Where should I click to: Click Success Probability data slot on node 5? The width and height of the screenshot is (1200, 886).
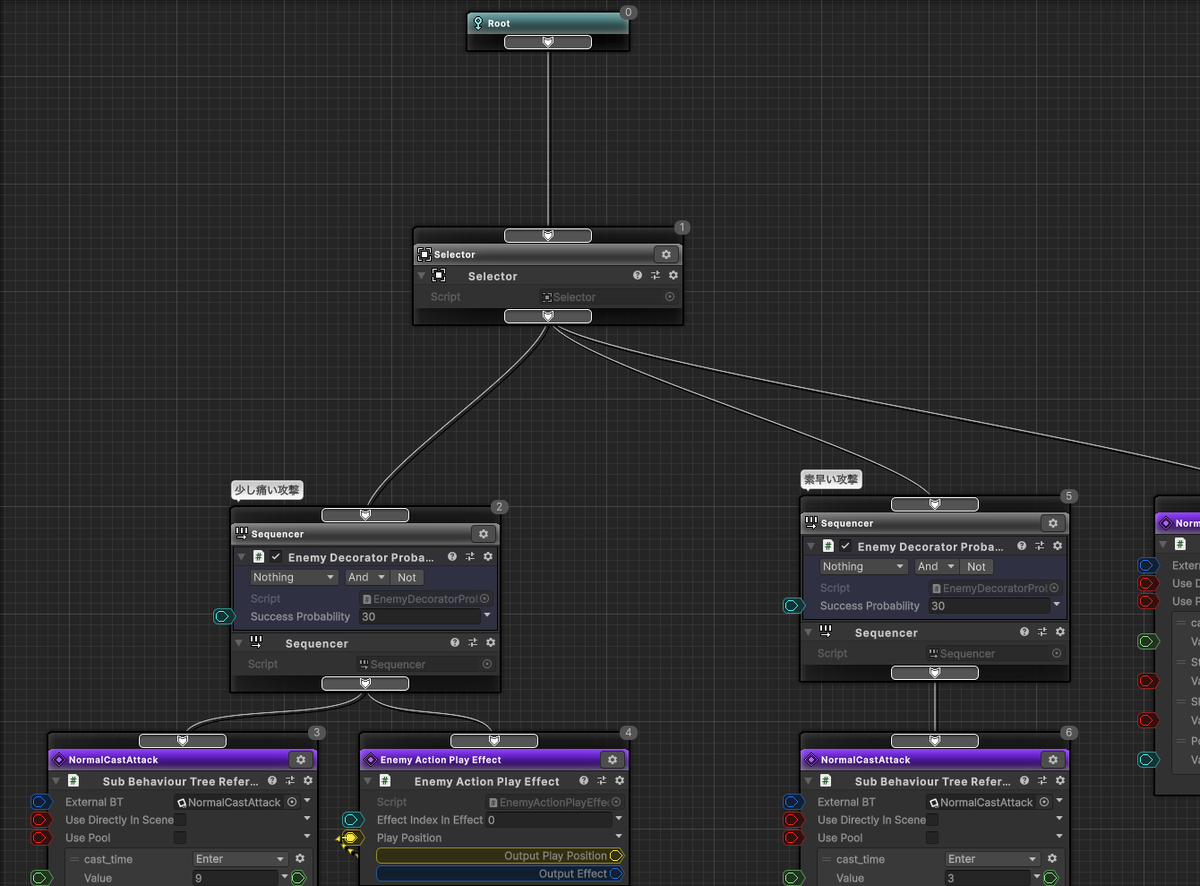(793, 605)
